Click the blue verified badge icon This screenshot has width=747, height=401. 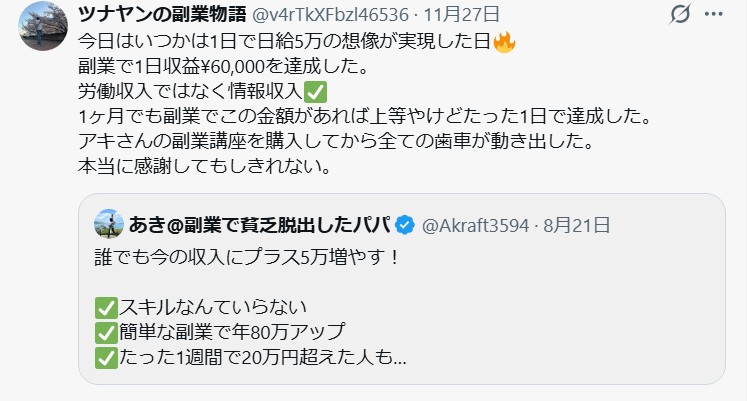coord(405,225)
